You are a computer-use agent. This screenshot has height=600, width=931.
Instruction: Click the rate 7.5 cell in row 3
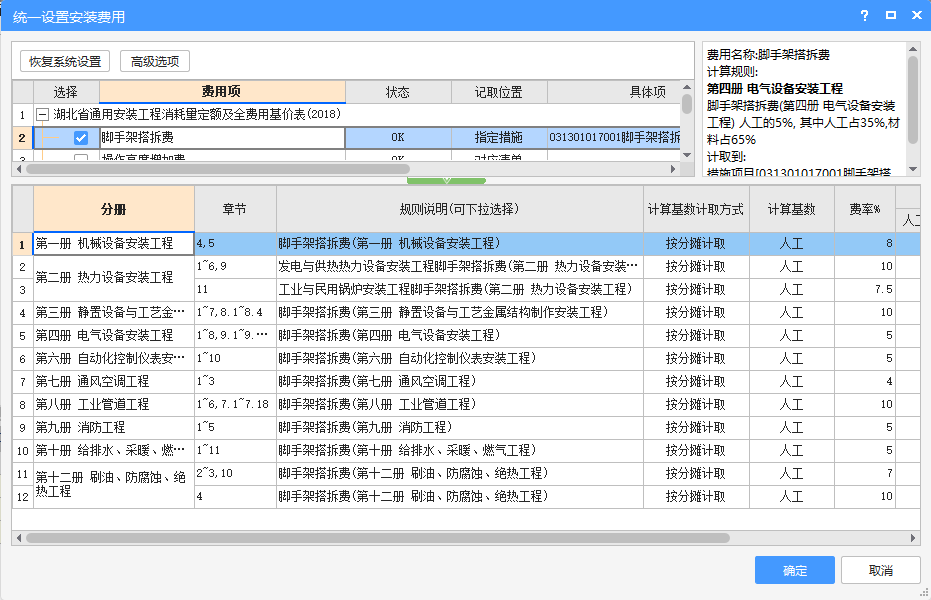pos(864,290)
